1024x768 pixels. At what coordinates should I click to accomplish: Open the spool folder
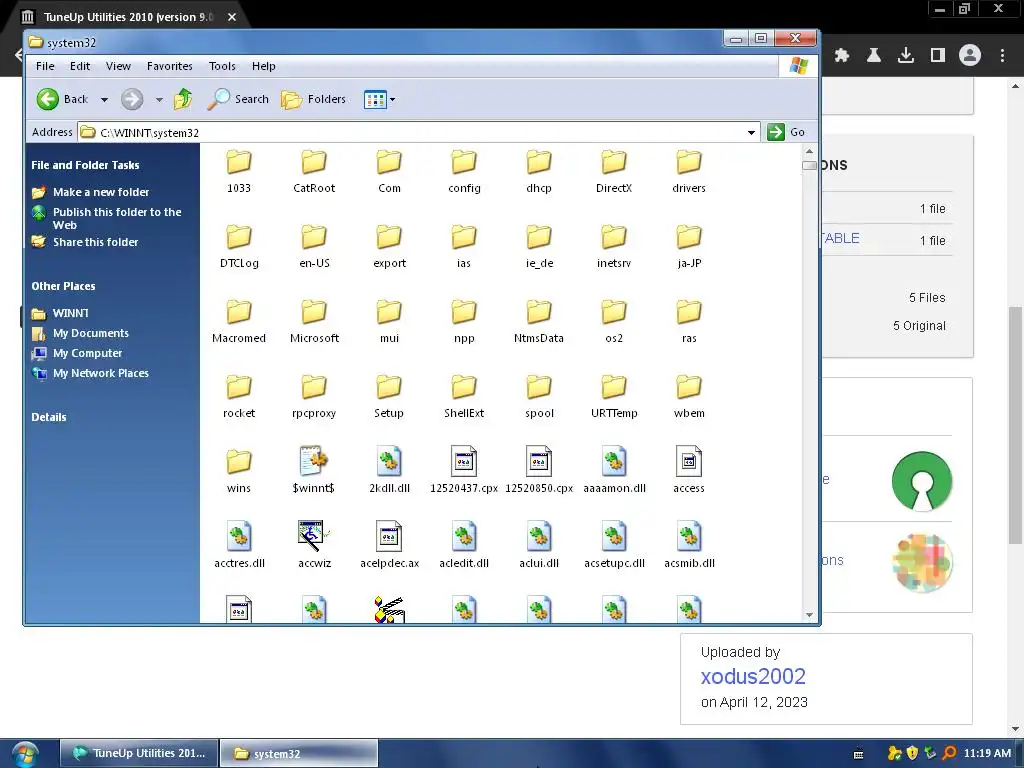click(x=539, y=398)
